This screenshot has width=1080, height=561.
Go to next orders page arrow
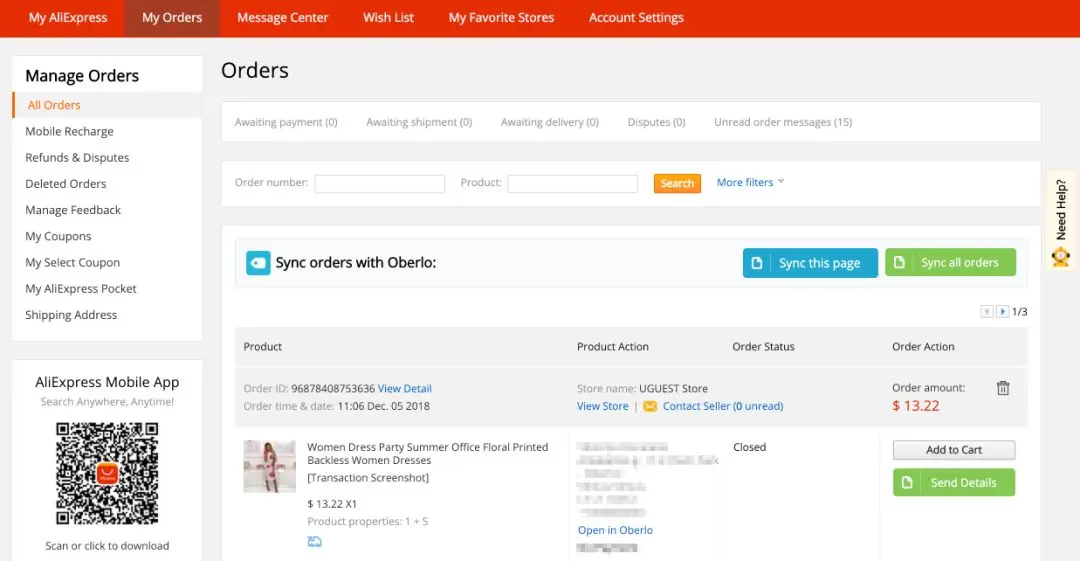(x=1002, y=312)
